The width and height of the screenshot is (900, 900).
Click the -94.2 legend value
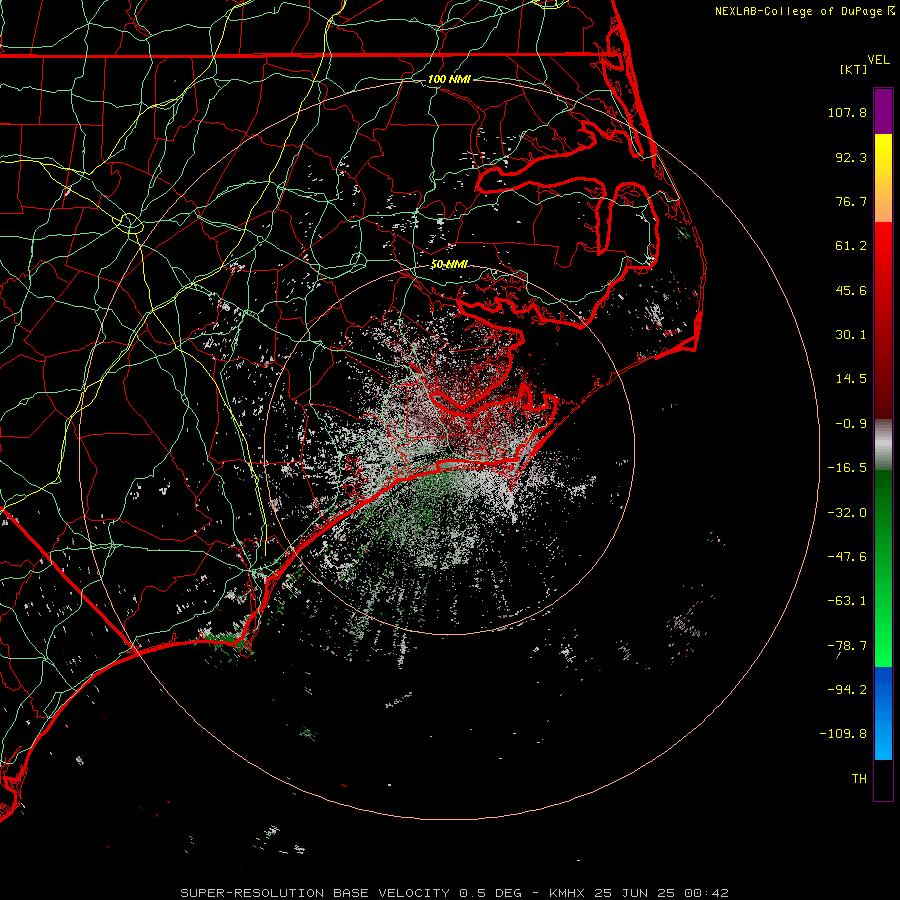847,690
